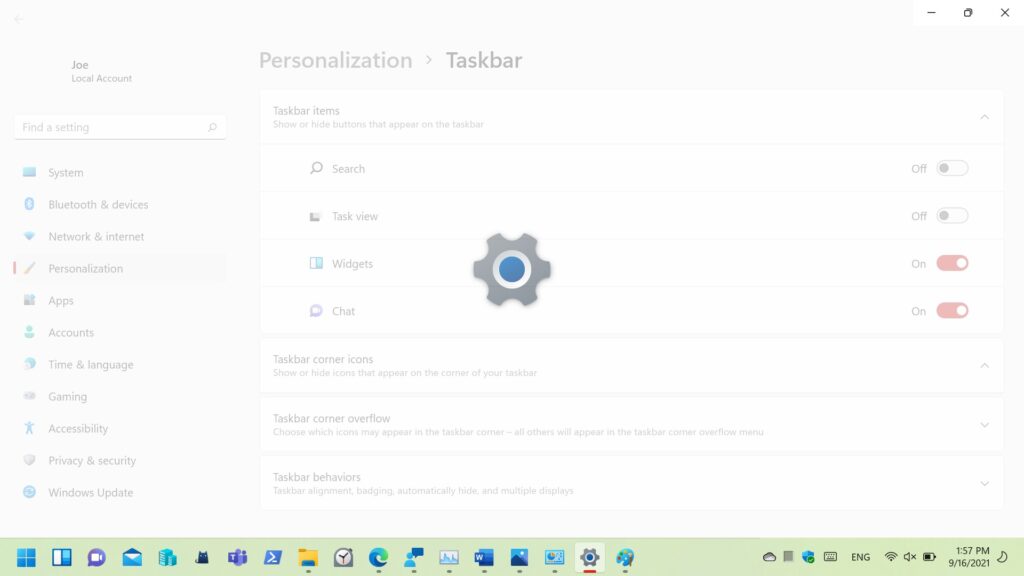Disable the Chat taskbar toggle
Screen dimensions: 1024x576
(x=952, y=311)
